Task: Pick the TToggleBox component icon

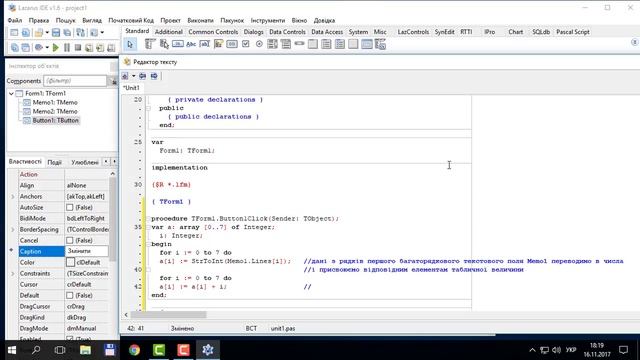Action: coord(232,44)
